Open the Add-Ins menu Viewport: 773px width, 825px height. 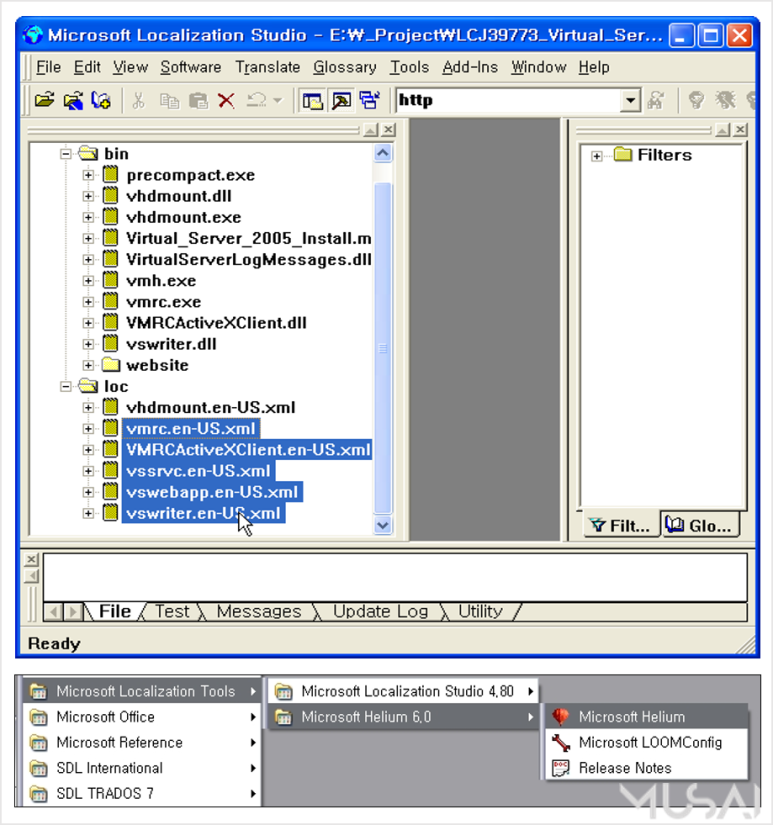(470, 67)
